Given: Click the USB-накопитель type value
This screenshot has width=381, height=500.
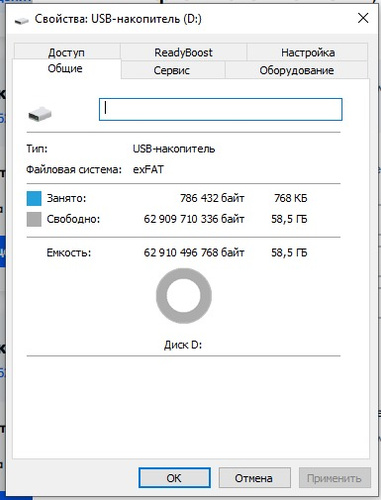Looking at the screenshot, I should (x=174, y=148).
